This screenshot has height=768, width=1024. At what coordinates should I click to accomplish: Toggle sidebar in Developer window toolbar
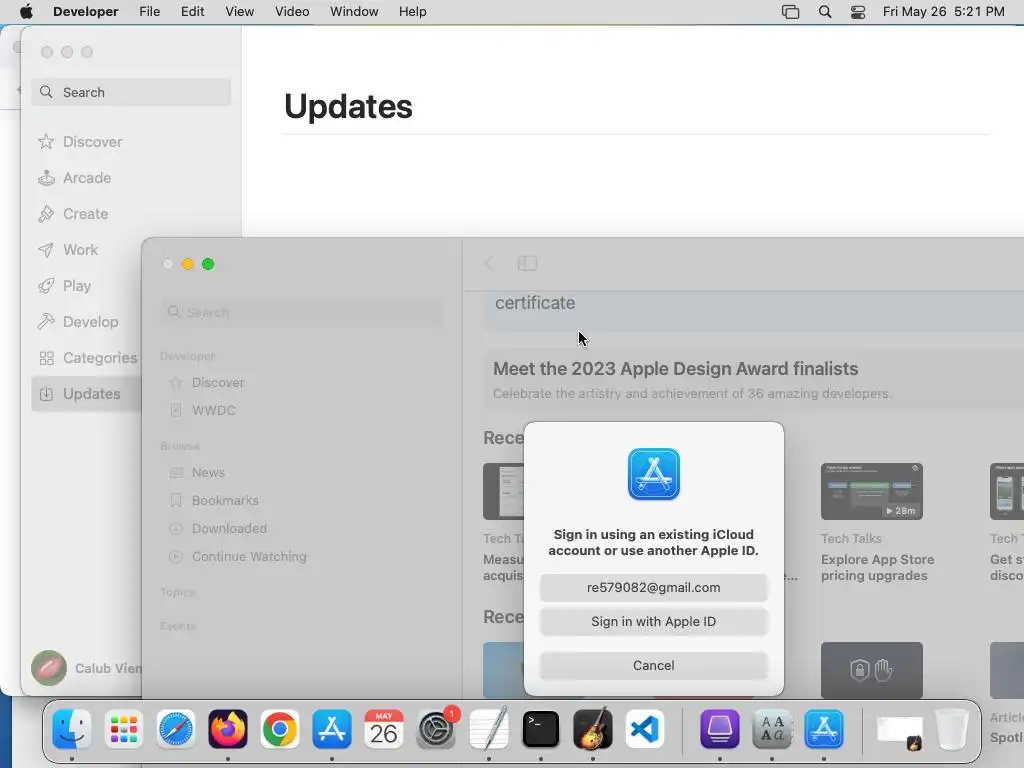coord(527,263)
